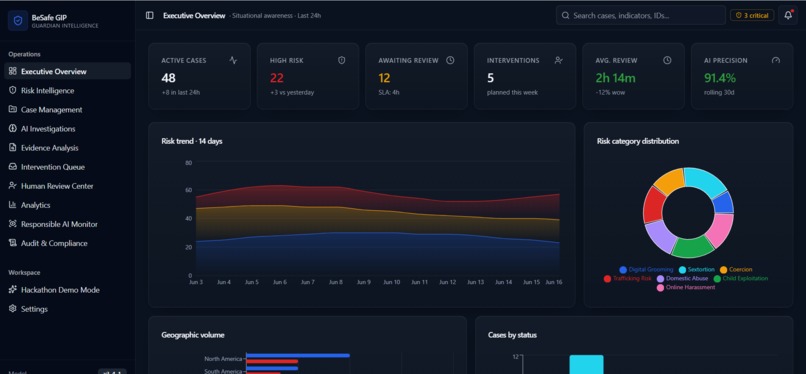Click the Hackathon Demo Mode sparkle icon
Screen dimensions: 806x374
pos(13,290)
